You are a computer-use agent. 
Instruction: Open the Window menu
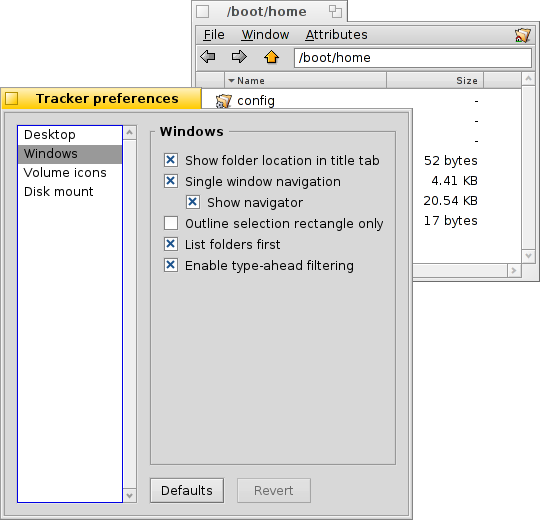(265, 35)
